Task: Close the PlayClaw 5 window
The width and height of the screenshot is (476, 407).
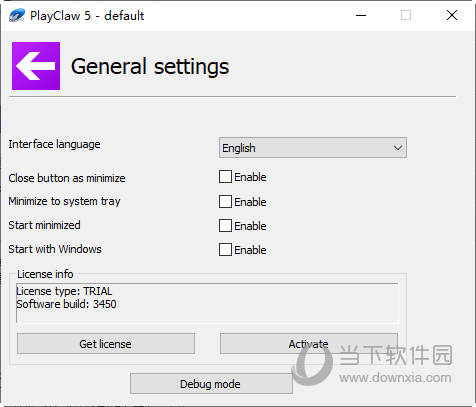Action: click(452, 15)
